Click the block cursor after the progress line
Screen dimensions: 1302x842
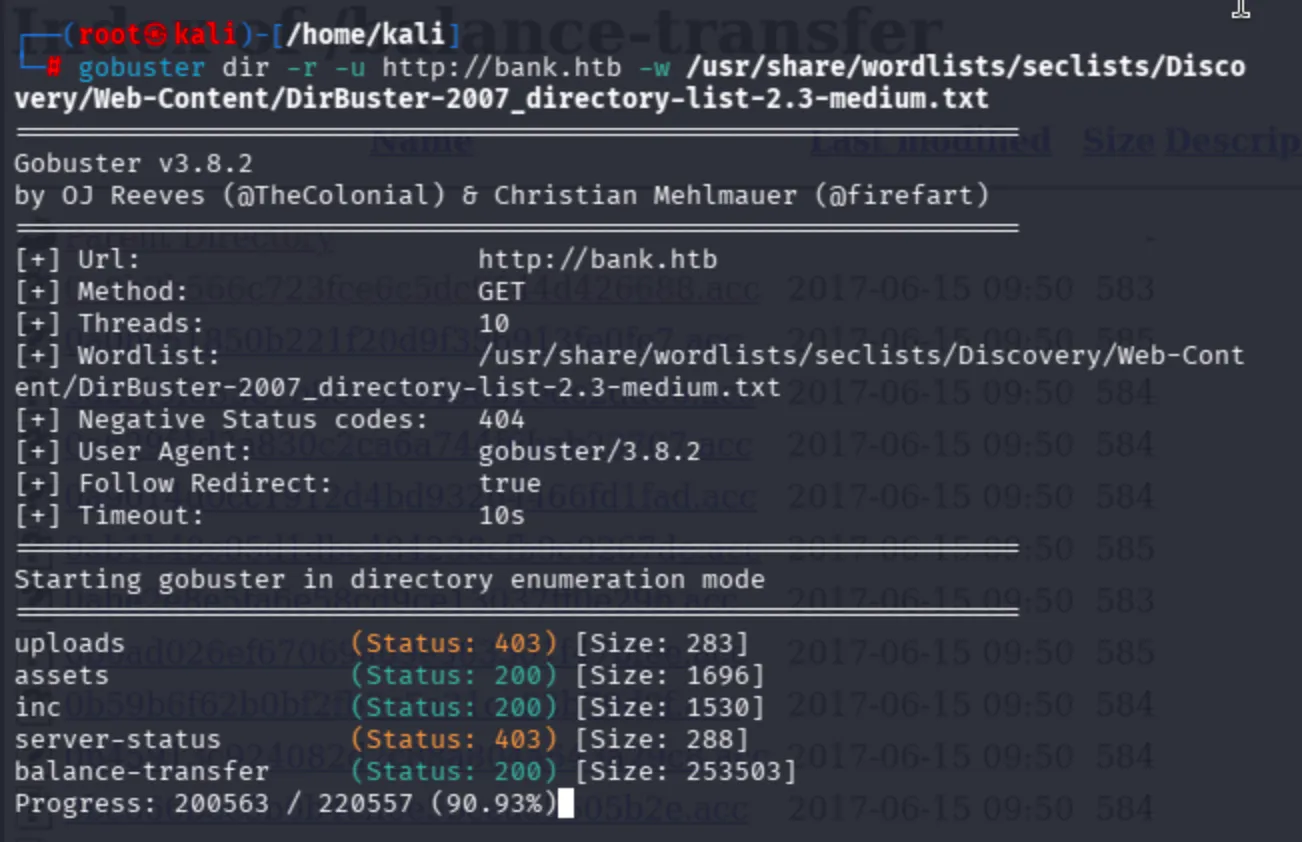point(566,803)
